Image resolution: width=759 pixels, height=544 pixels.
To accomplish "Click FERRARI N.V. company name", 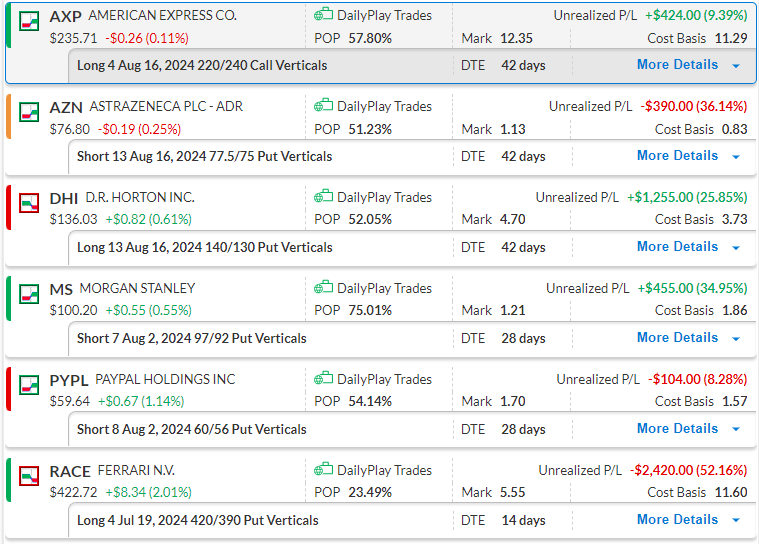I will click(136, 470).
